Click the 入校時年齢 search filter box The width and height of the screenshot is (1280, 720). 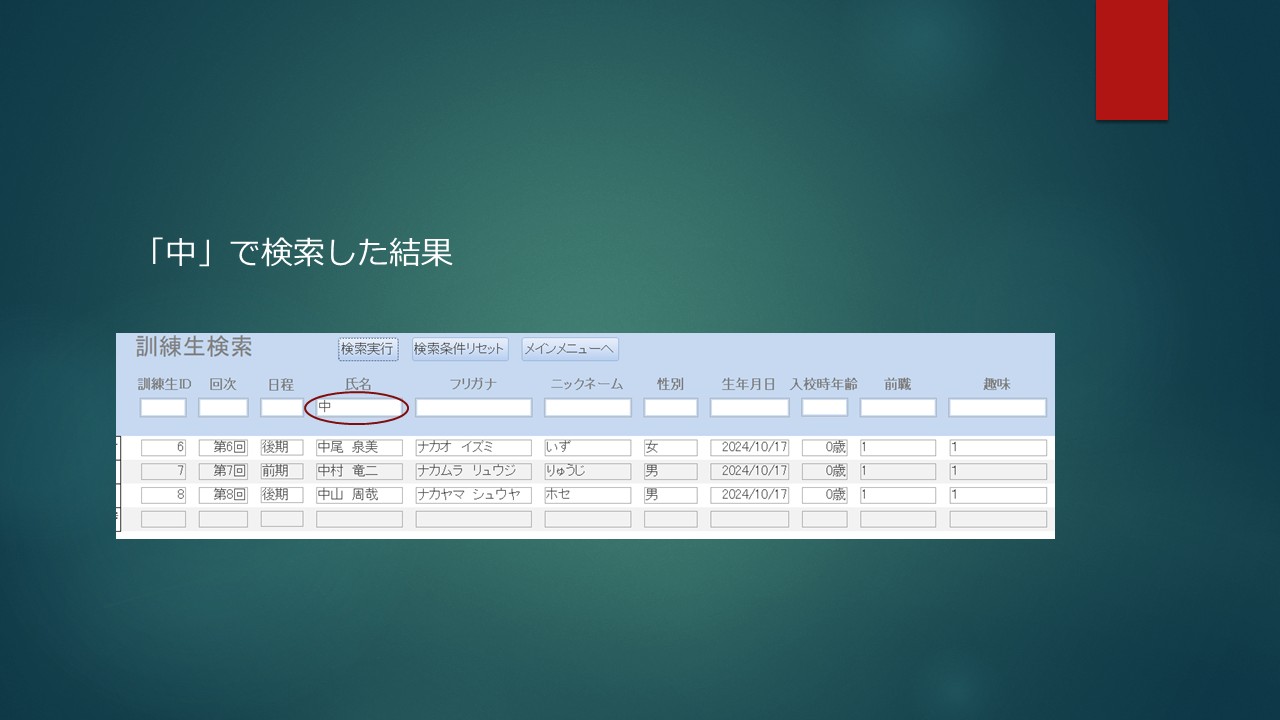click(825, 408)
